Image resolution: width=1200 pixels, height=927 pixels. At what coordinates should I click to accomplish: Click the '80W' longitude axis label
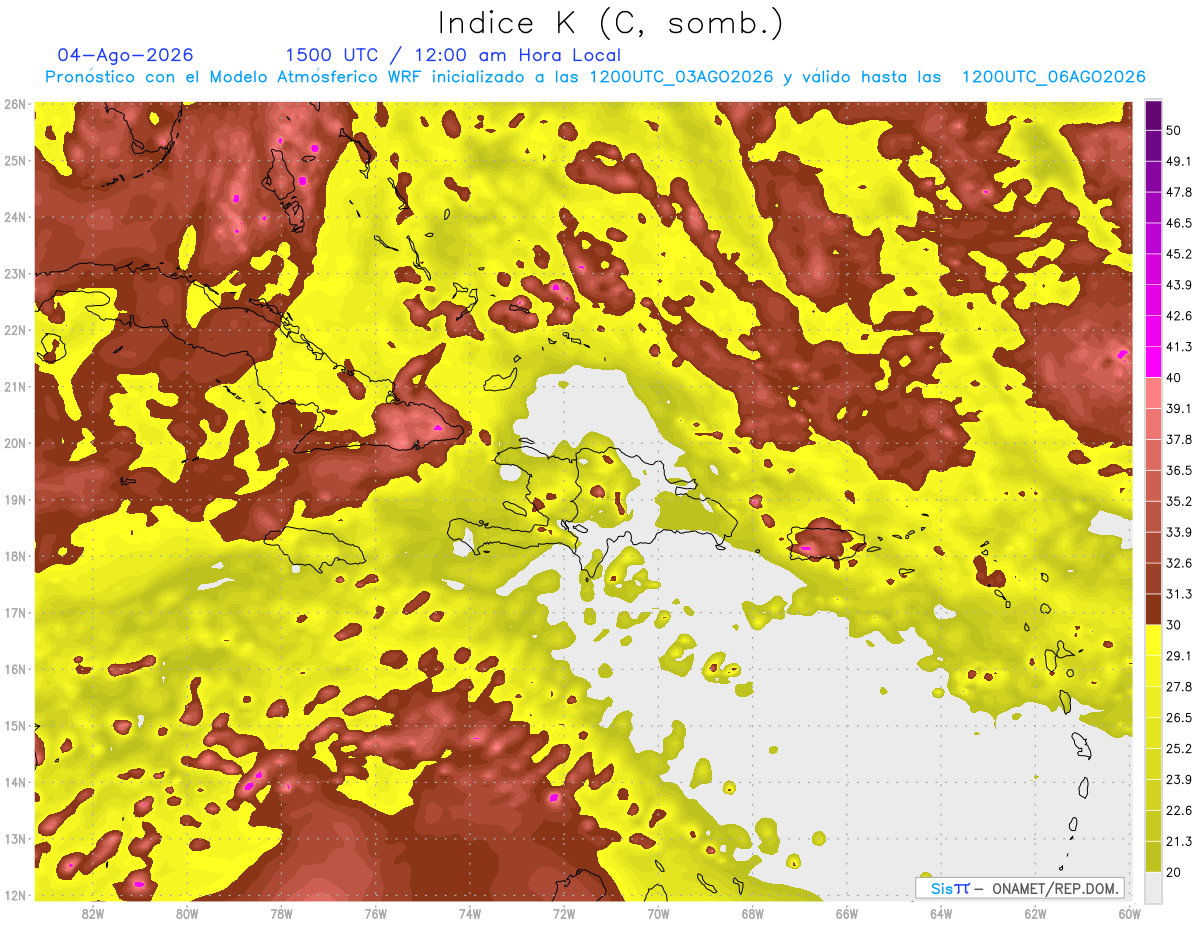pos(187,913)
